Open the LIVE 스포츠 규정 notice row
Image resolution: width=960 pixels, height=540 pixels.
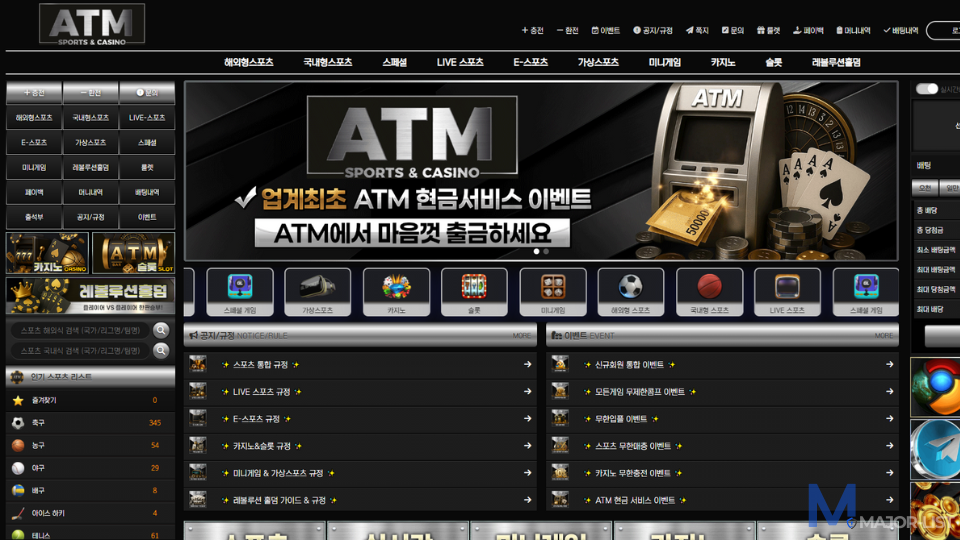[x=360, y=391]
